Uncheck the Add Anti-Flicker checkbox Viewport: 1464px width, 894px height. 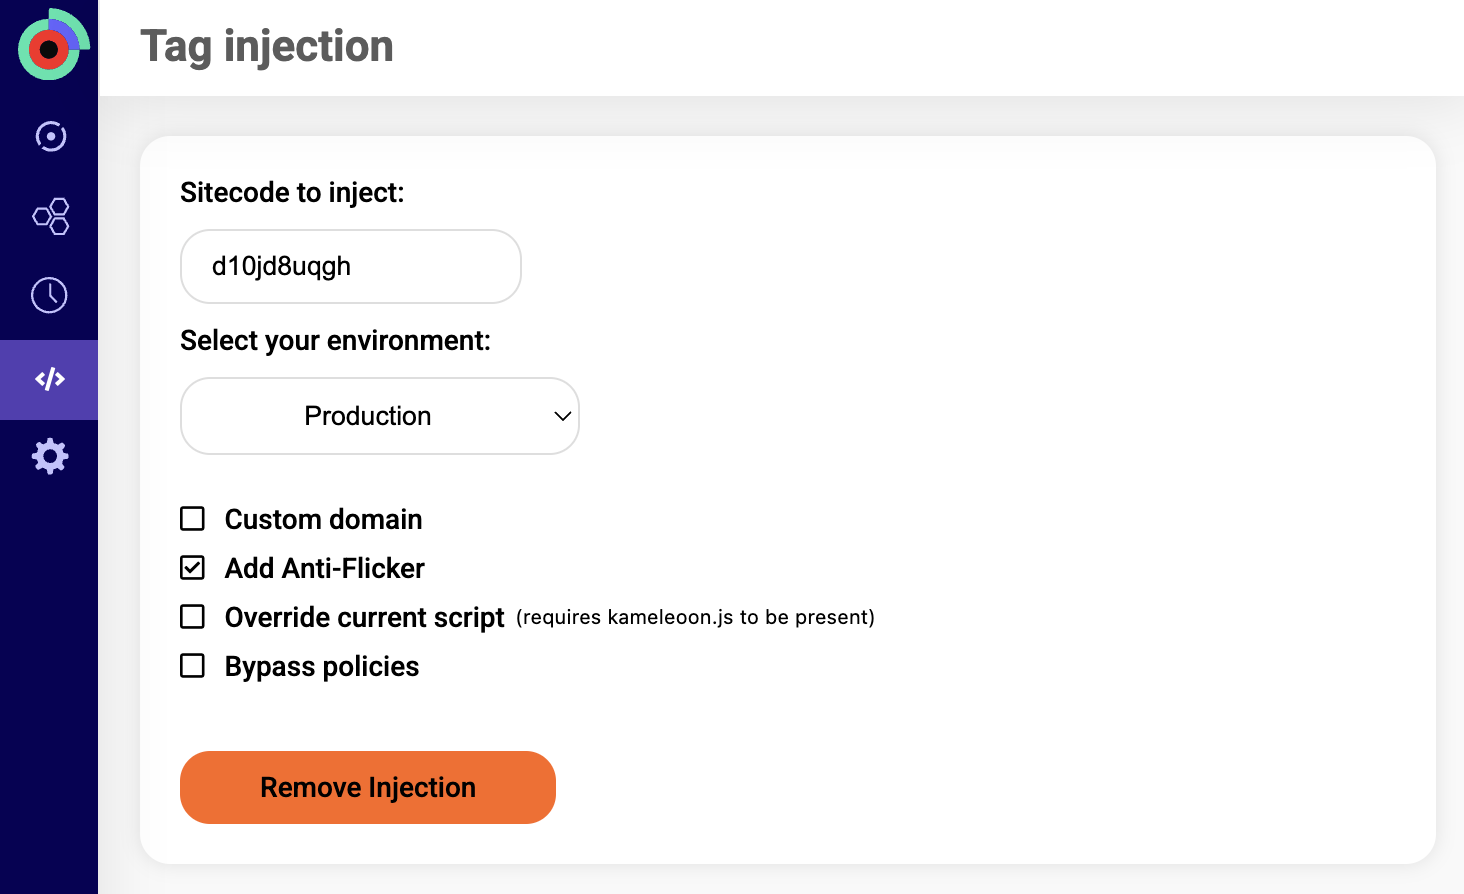point(193,568)
